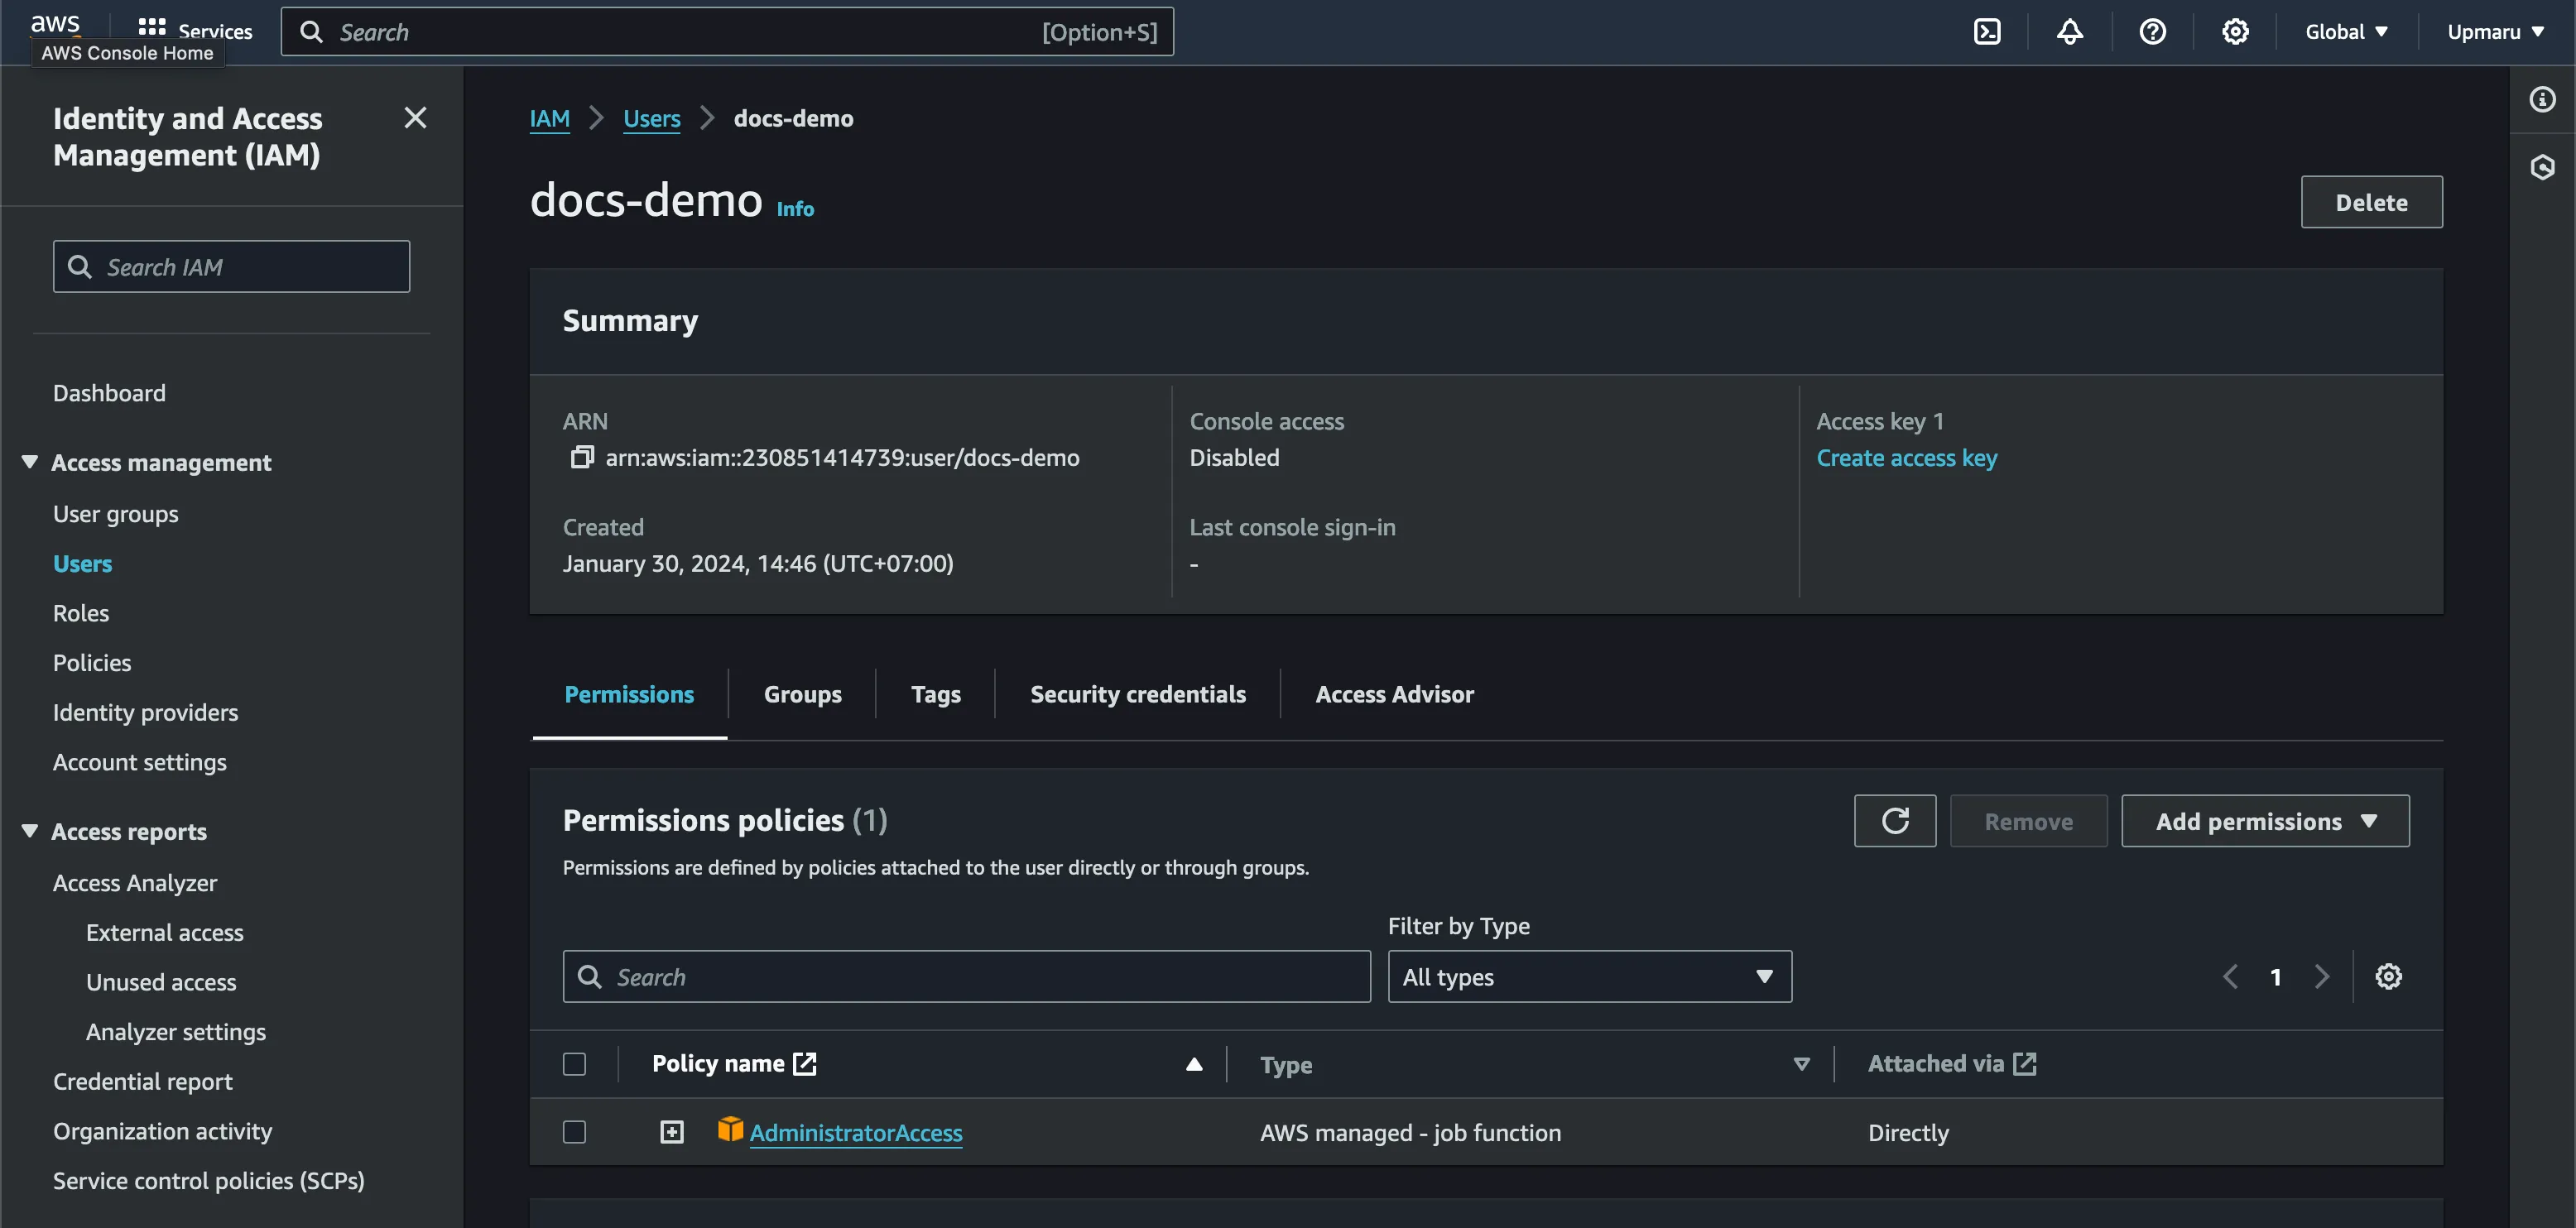Open Account settings in the sidebar
The image size is (2576, 1228).
(x=140, y=762)
